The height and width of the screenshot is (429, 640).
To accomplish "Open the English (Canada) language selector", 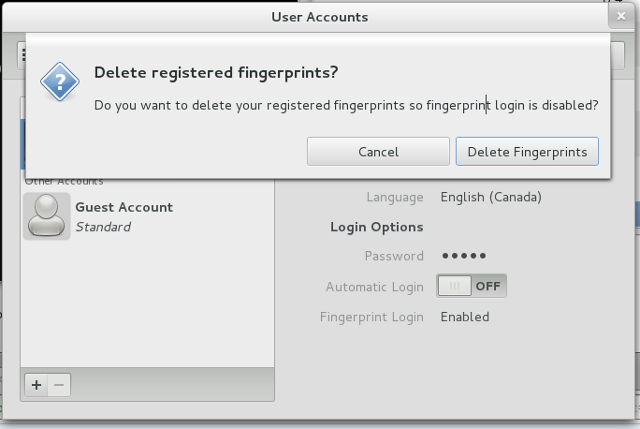I will tap(491, 197).
